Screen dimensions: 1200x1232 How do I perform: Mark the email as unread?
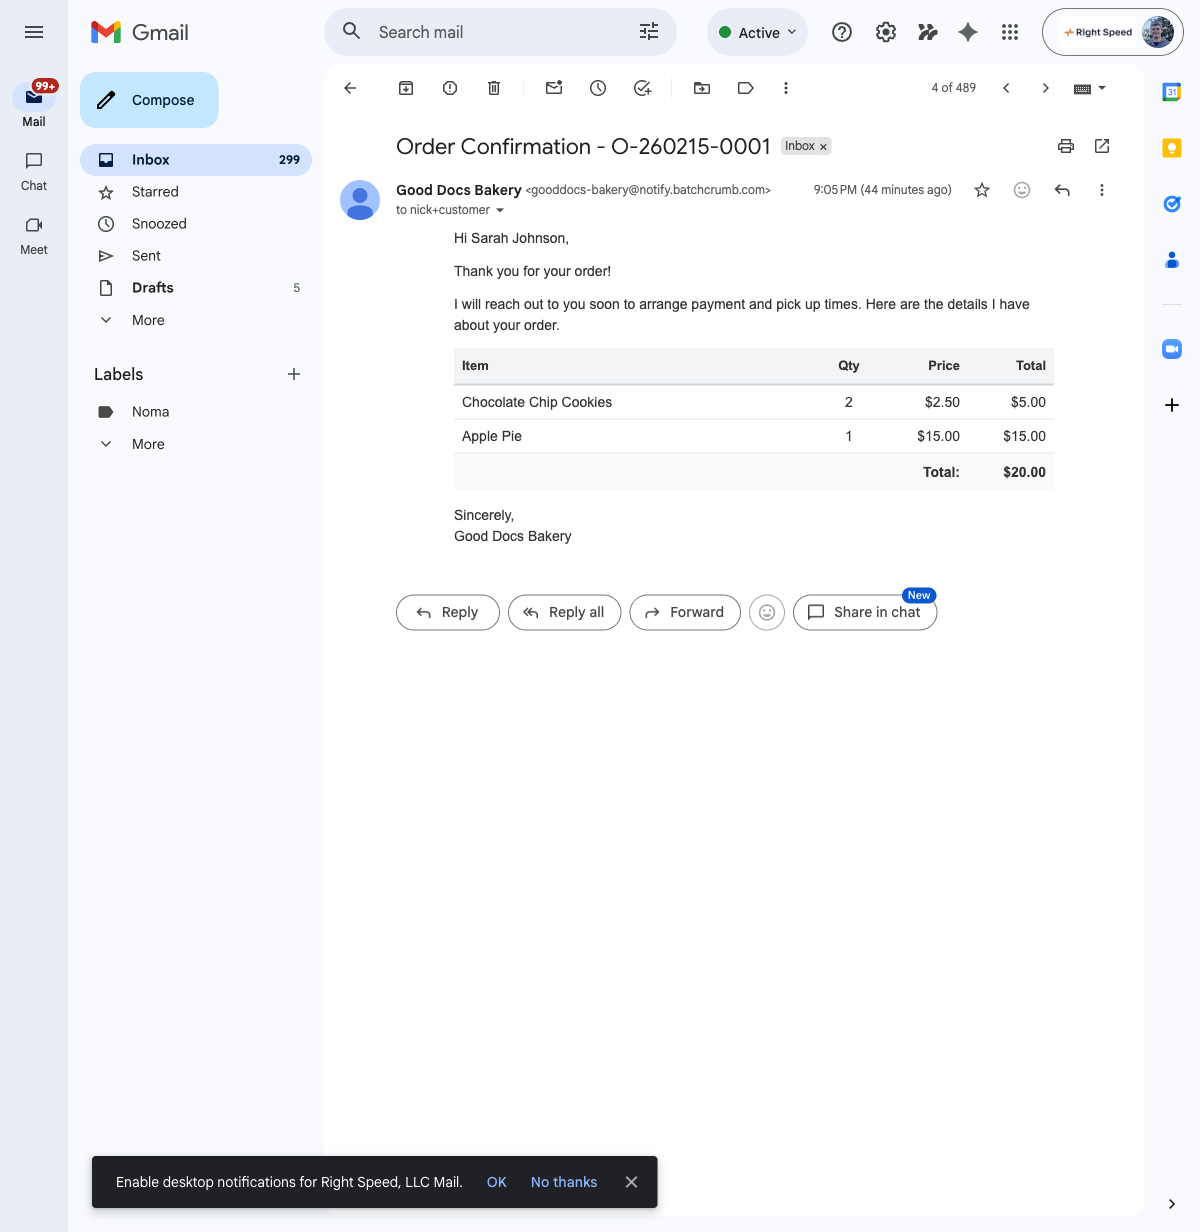click(x=554, y=88)
